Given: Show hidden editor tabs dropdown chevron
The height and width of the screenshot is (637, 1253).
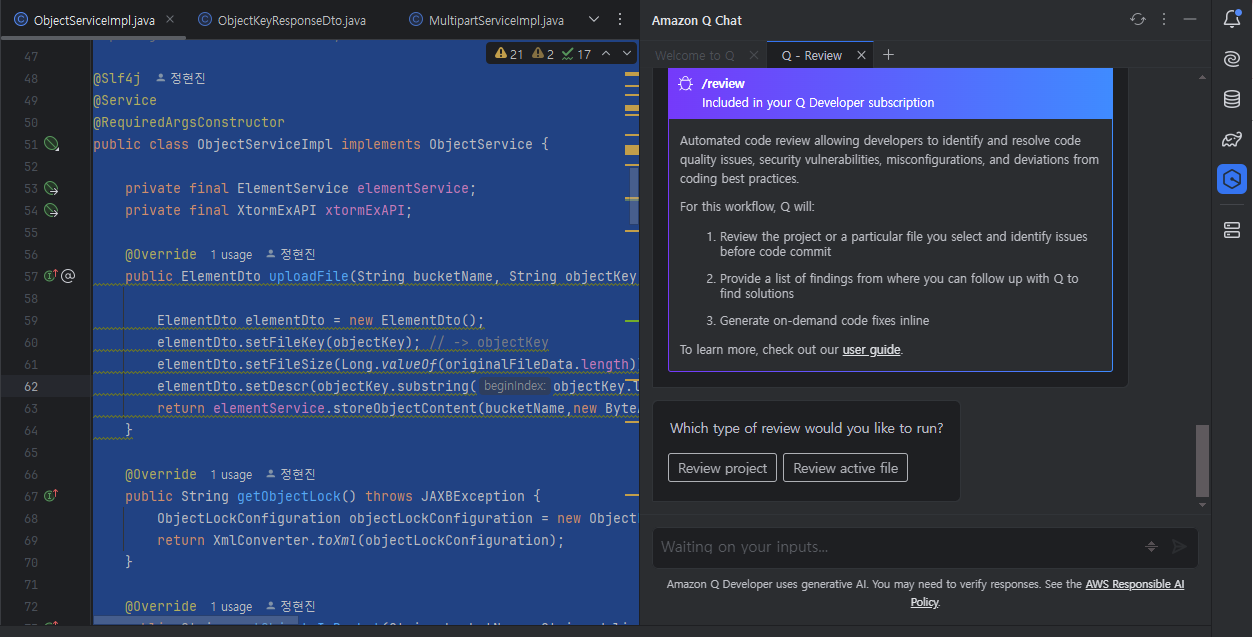Looking at the screenshot, I should tap(594, 20).
